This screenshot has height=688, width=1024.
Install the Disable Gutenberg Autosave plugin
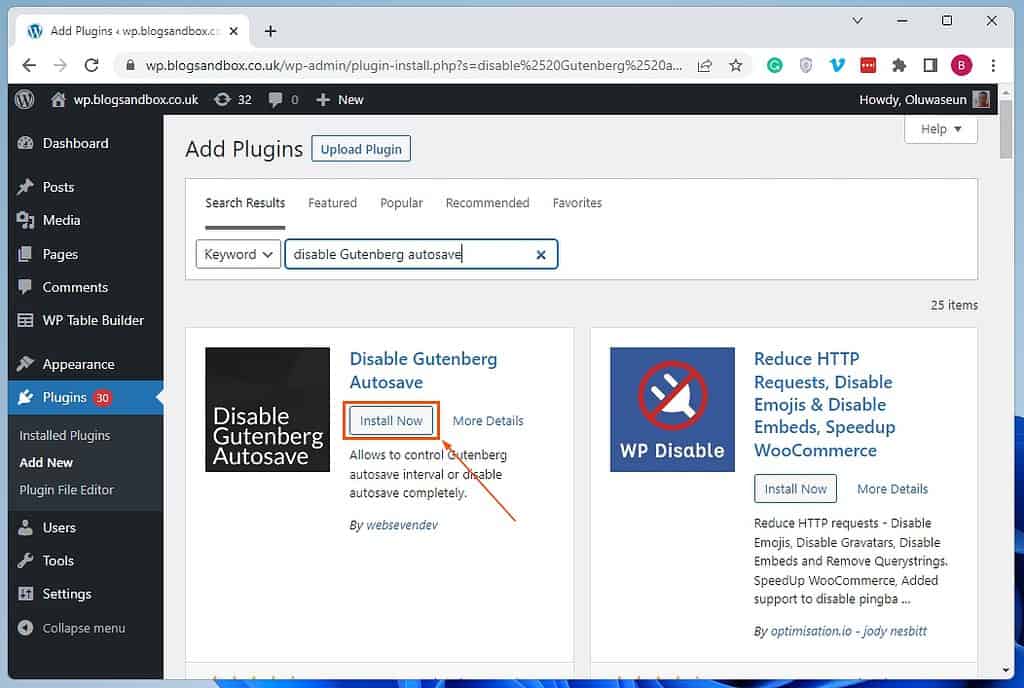(391, 421)
